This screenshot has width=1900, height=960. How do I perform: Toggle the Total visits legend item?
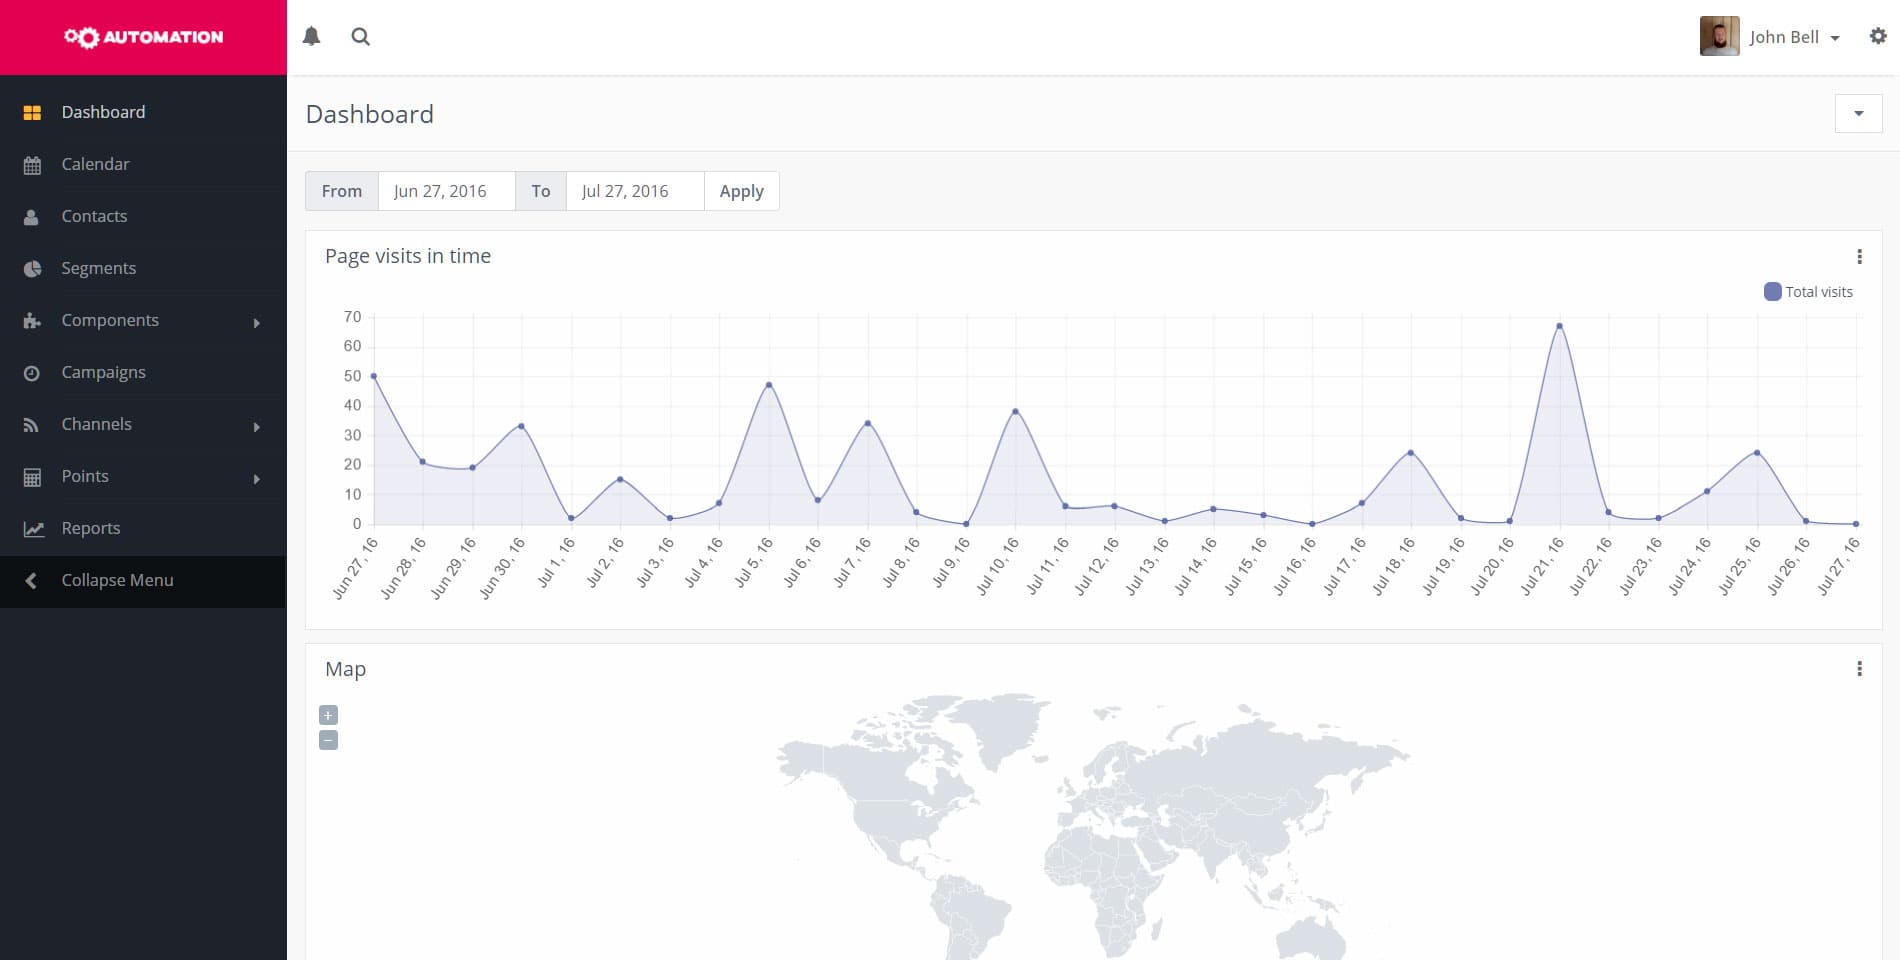(1808, 292)
